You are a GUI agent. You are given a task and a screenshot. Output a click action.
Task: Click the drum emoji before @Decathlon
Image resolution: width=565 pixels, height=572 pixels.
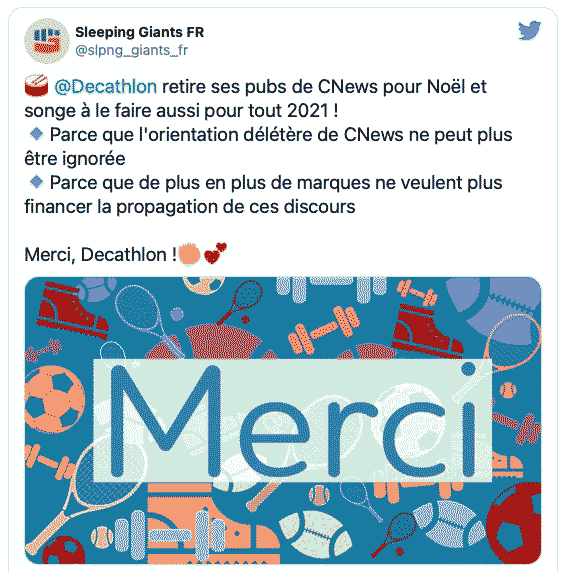click(36, 86)
